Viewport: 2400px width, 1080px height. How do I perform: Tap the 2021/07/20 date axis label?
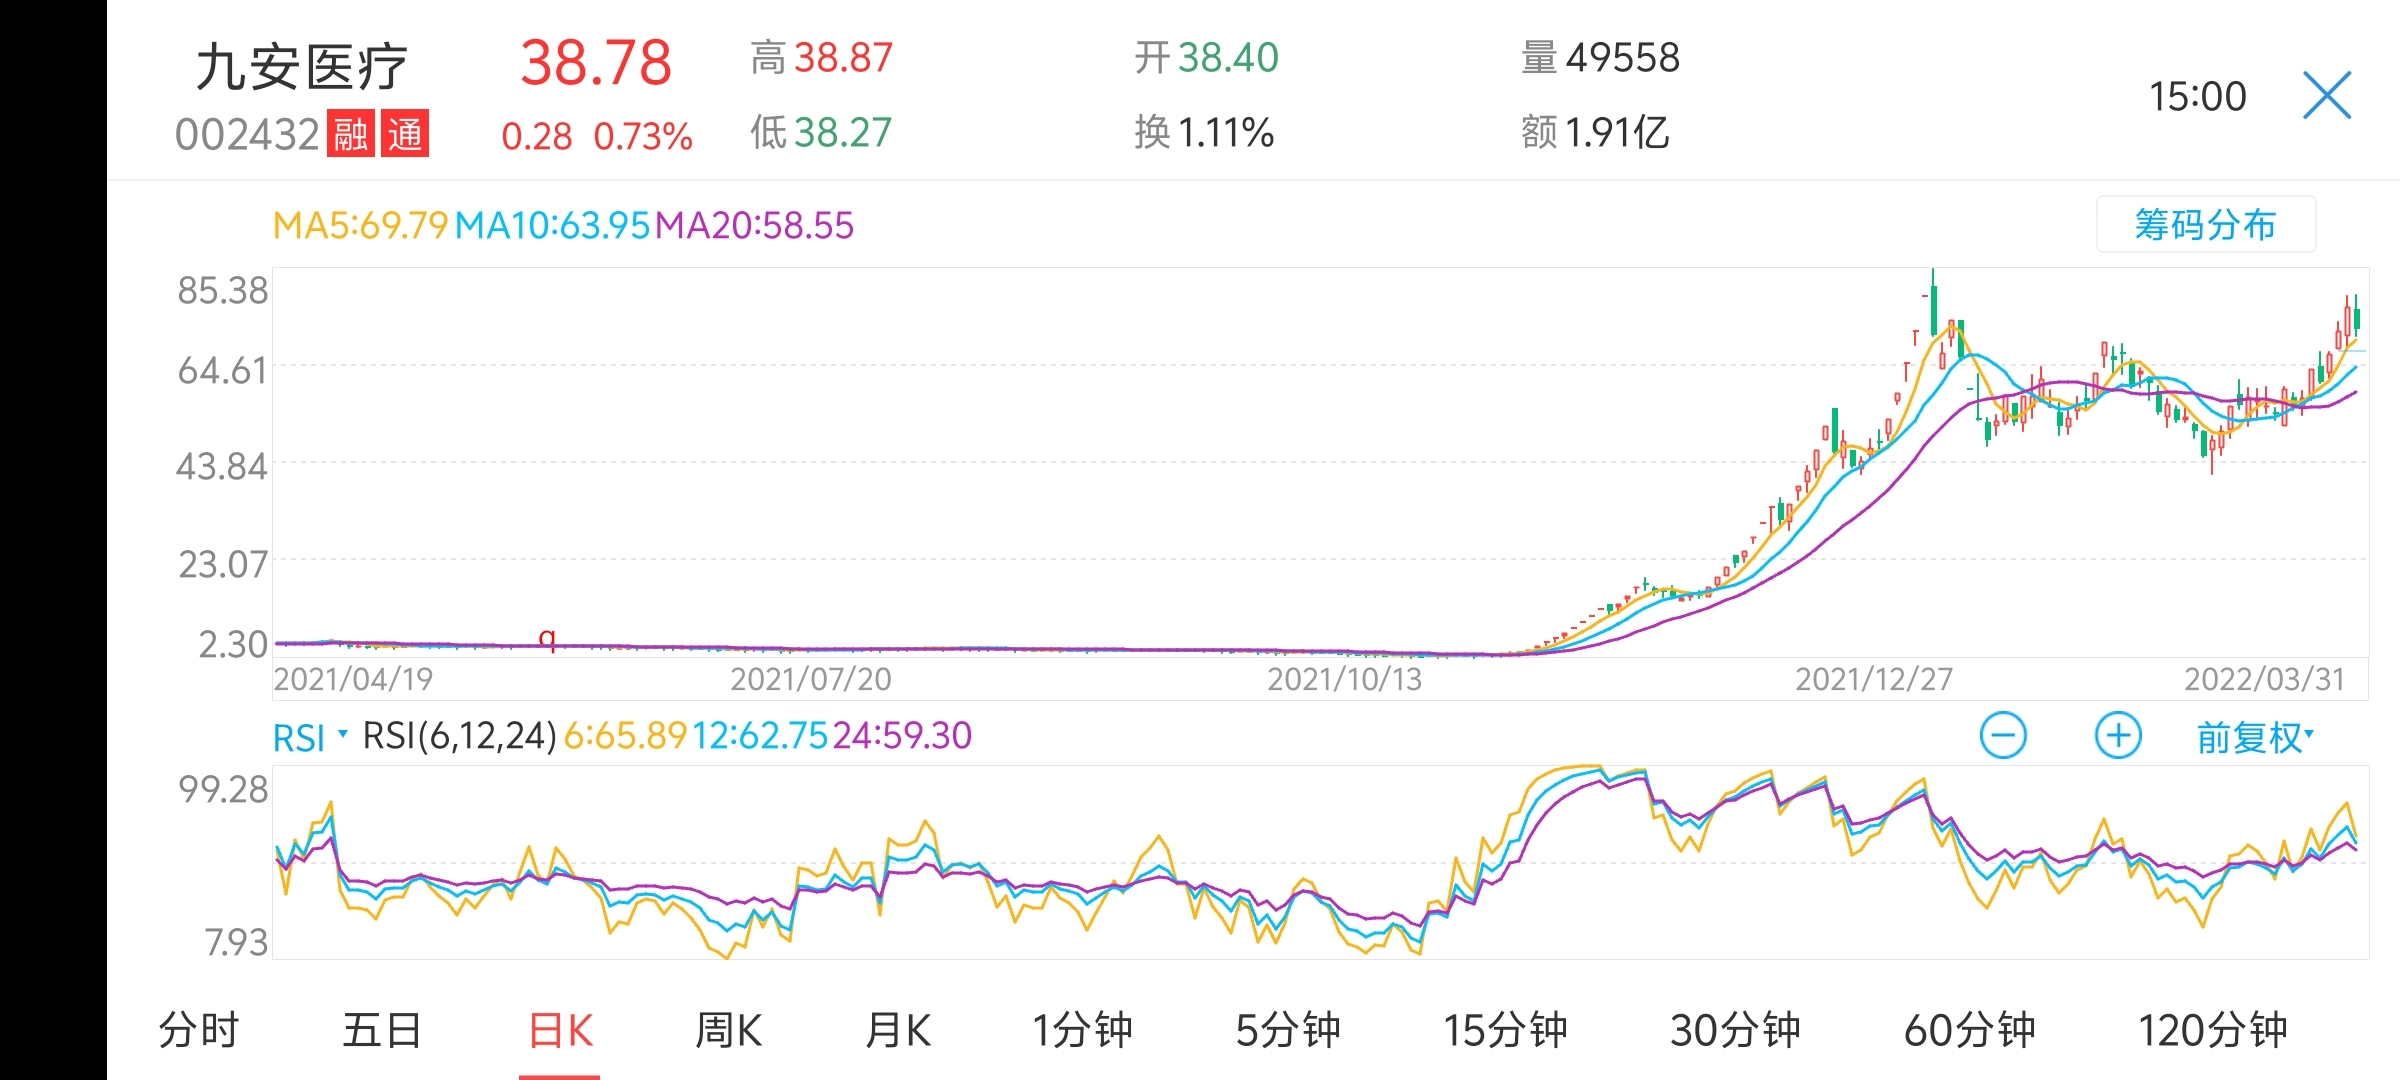[811, 679]
